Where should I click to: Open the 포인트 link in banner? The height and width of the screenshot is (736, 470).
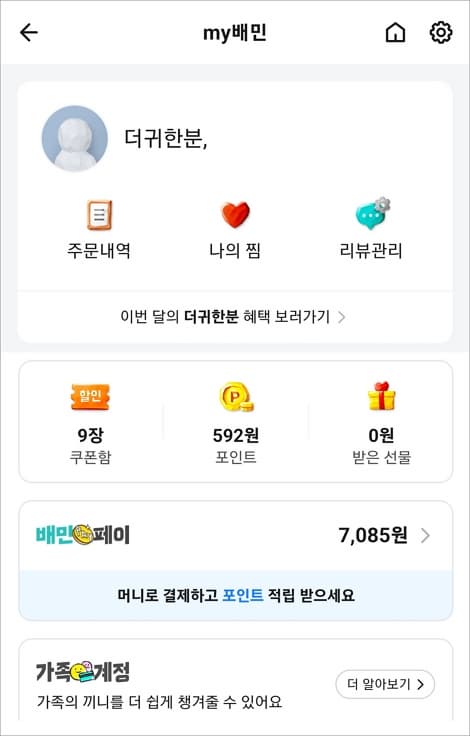(242, 596)
